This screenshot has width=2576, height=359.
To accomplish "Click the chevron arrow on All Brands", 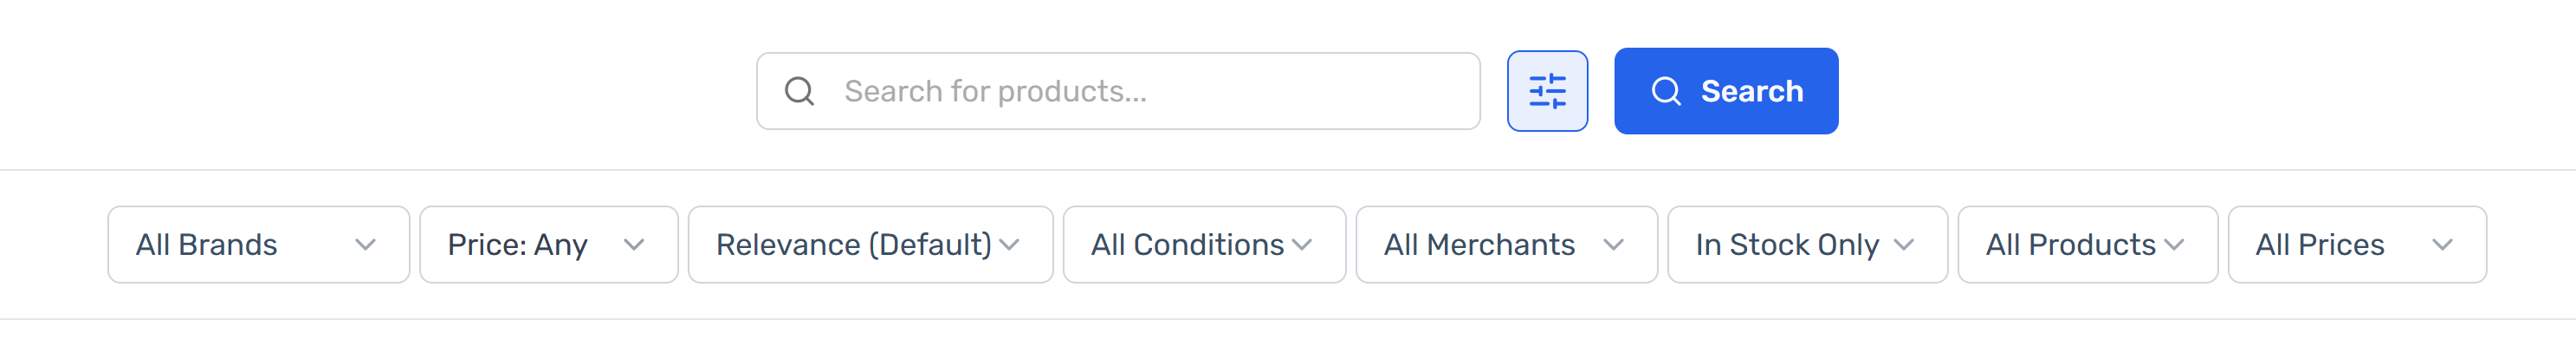I will [x=366, y=245].
